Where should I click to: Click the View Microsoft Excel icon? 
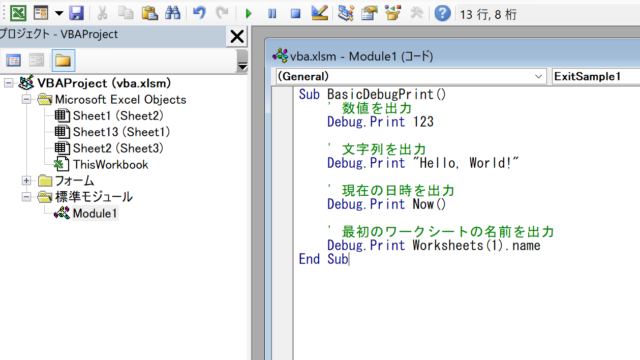(18, 13)
